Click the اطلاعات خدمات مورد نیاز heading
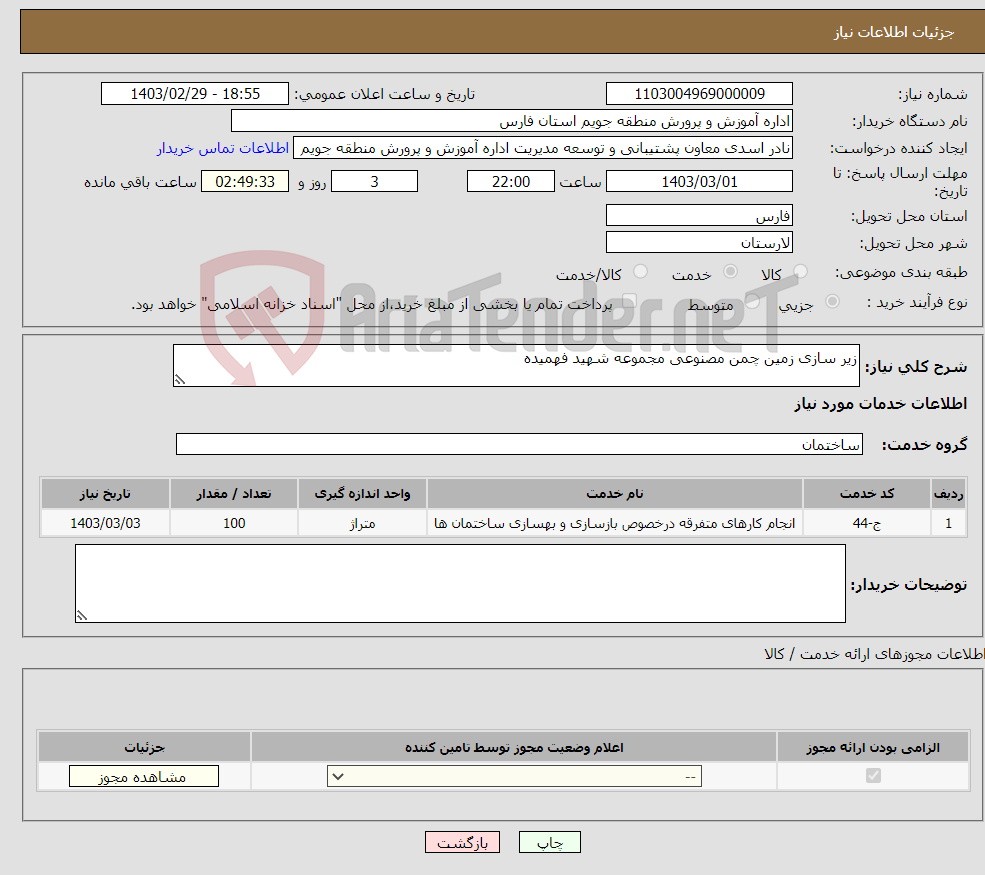 tap(881, 403)
